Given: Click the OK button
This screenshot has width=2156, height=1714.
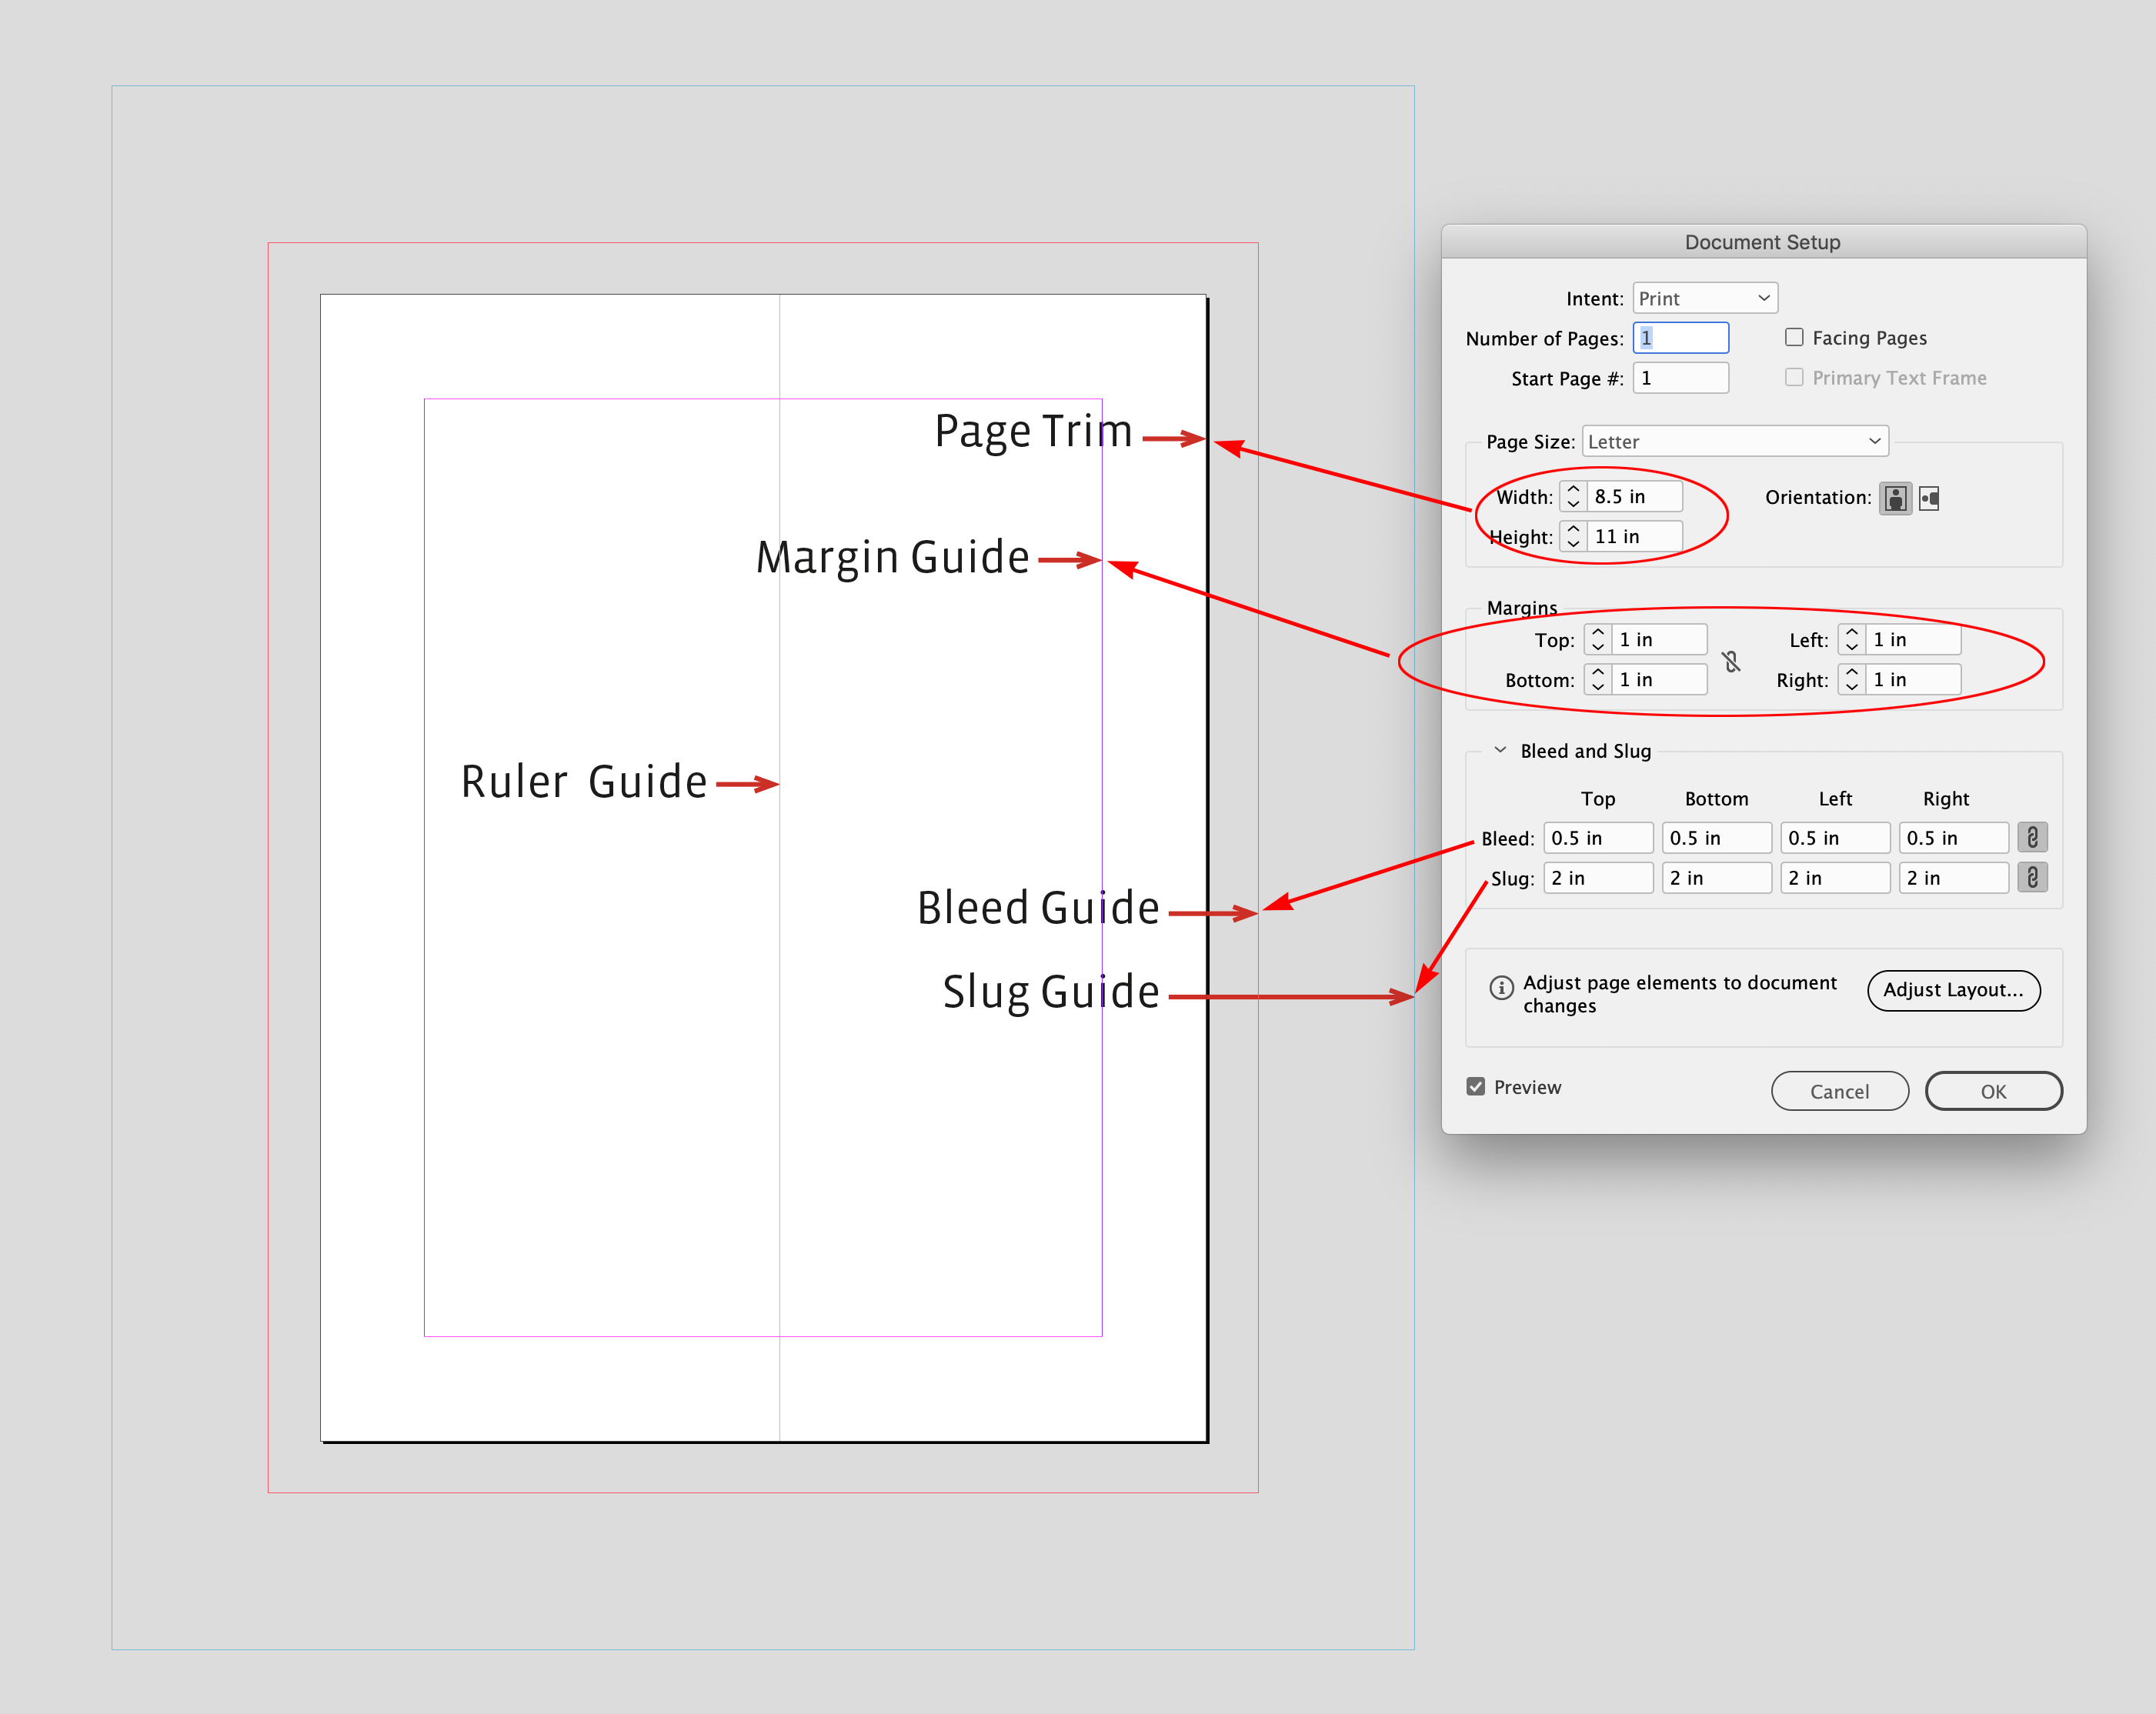Looking at the screenshot, I should coord(1993,1091).
